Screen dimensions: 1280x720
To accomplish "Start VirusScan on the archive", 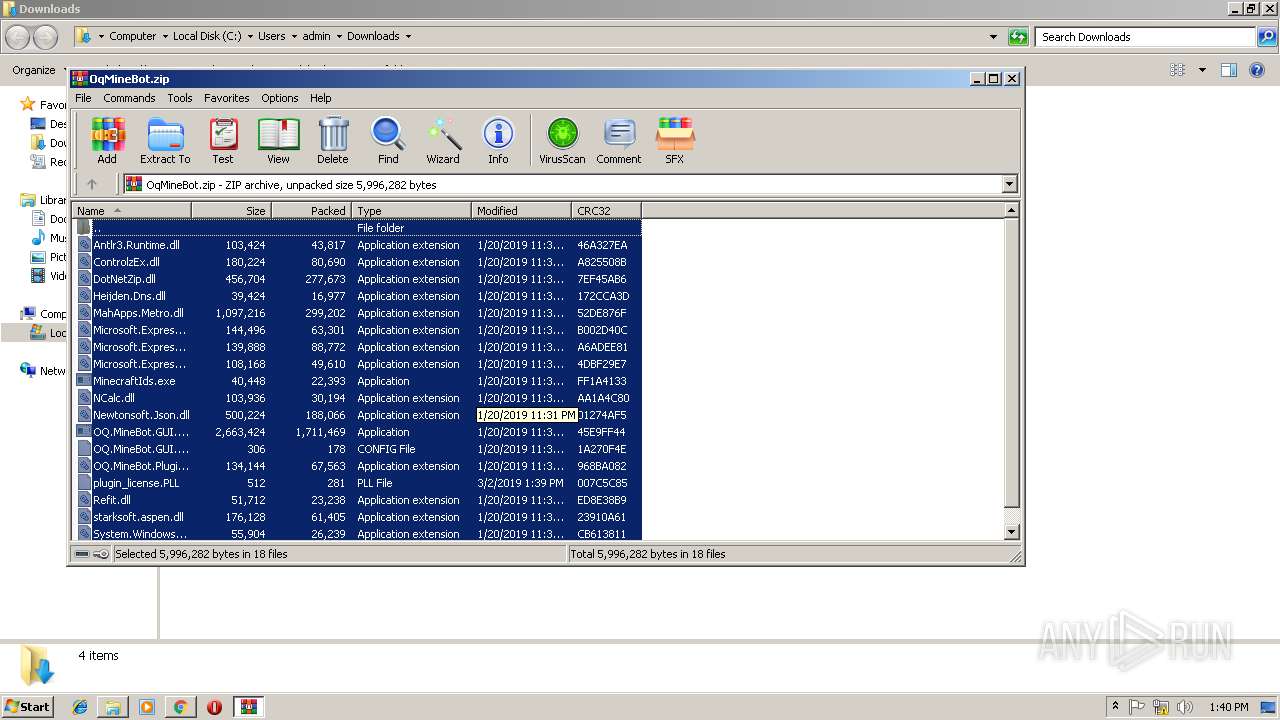I will (562, 140).
